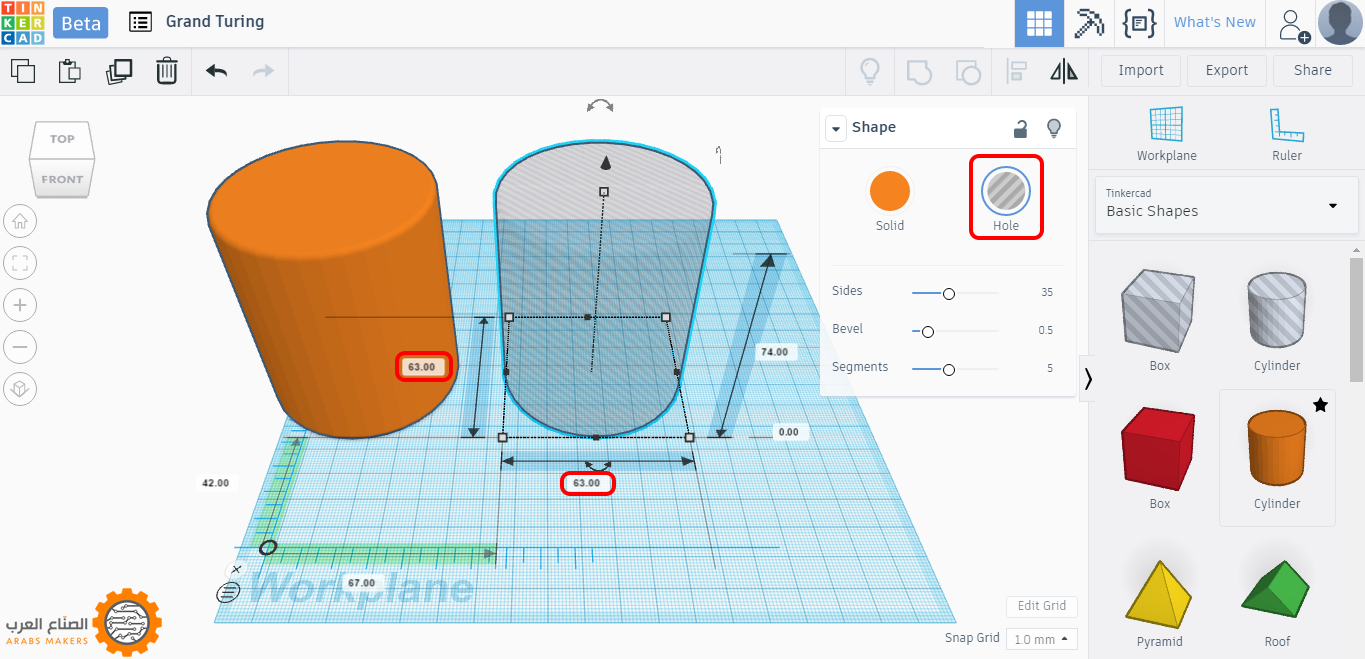Viewport: 1365px width, 659px height.
Task: Click the Group shapes icon
Action: pos(919,71)
